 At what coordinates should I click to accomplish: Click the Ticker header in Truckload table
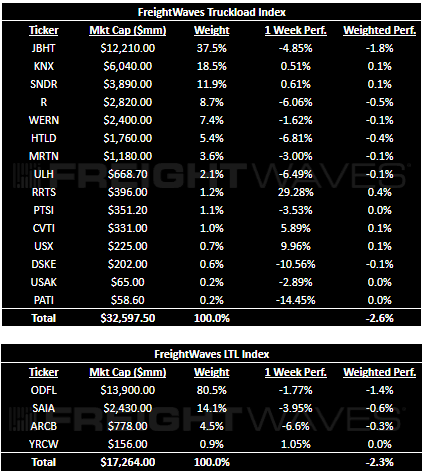tap(44, 30)
